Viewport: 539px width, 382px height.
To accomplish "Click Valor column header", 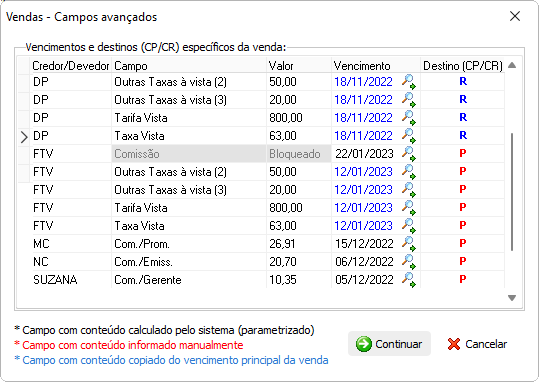I will coord(299,65).
